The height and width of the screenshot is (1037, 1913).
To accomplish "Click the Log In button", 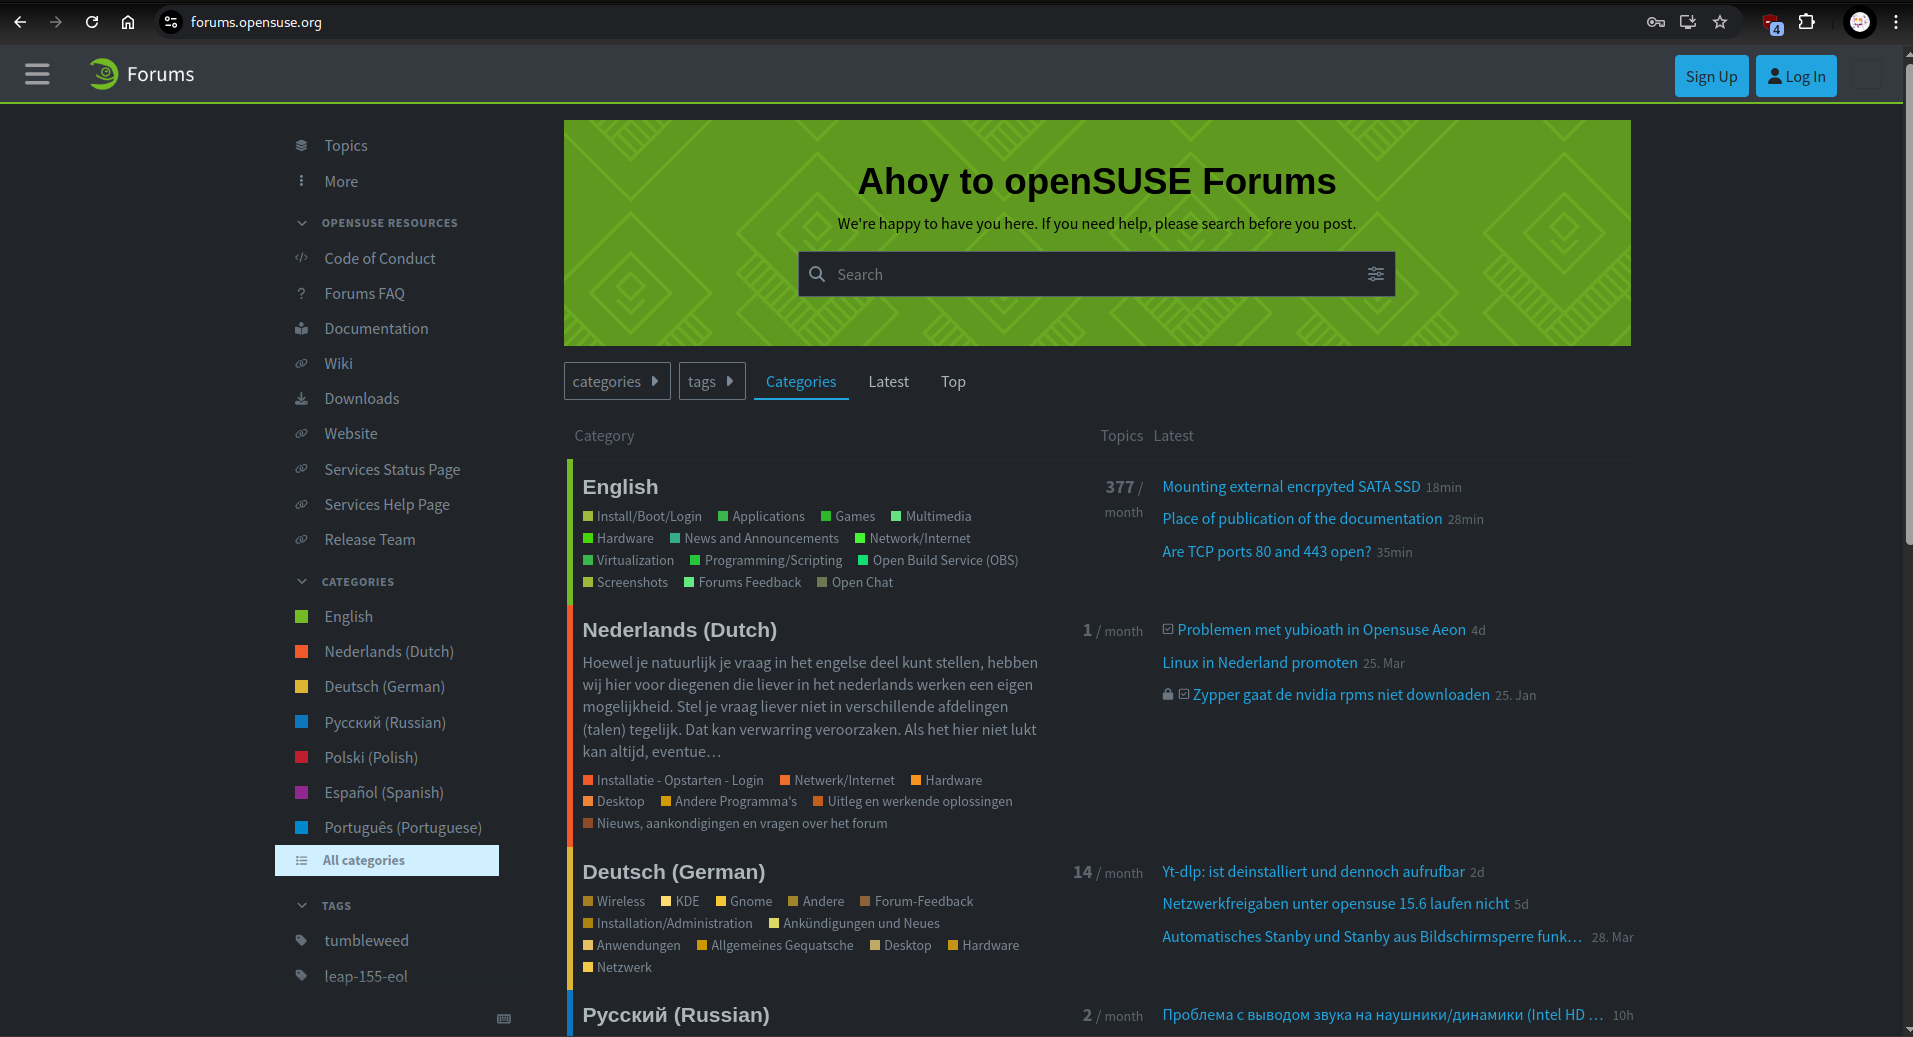I will point(1796,76).
